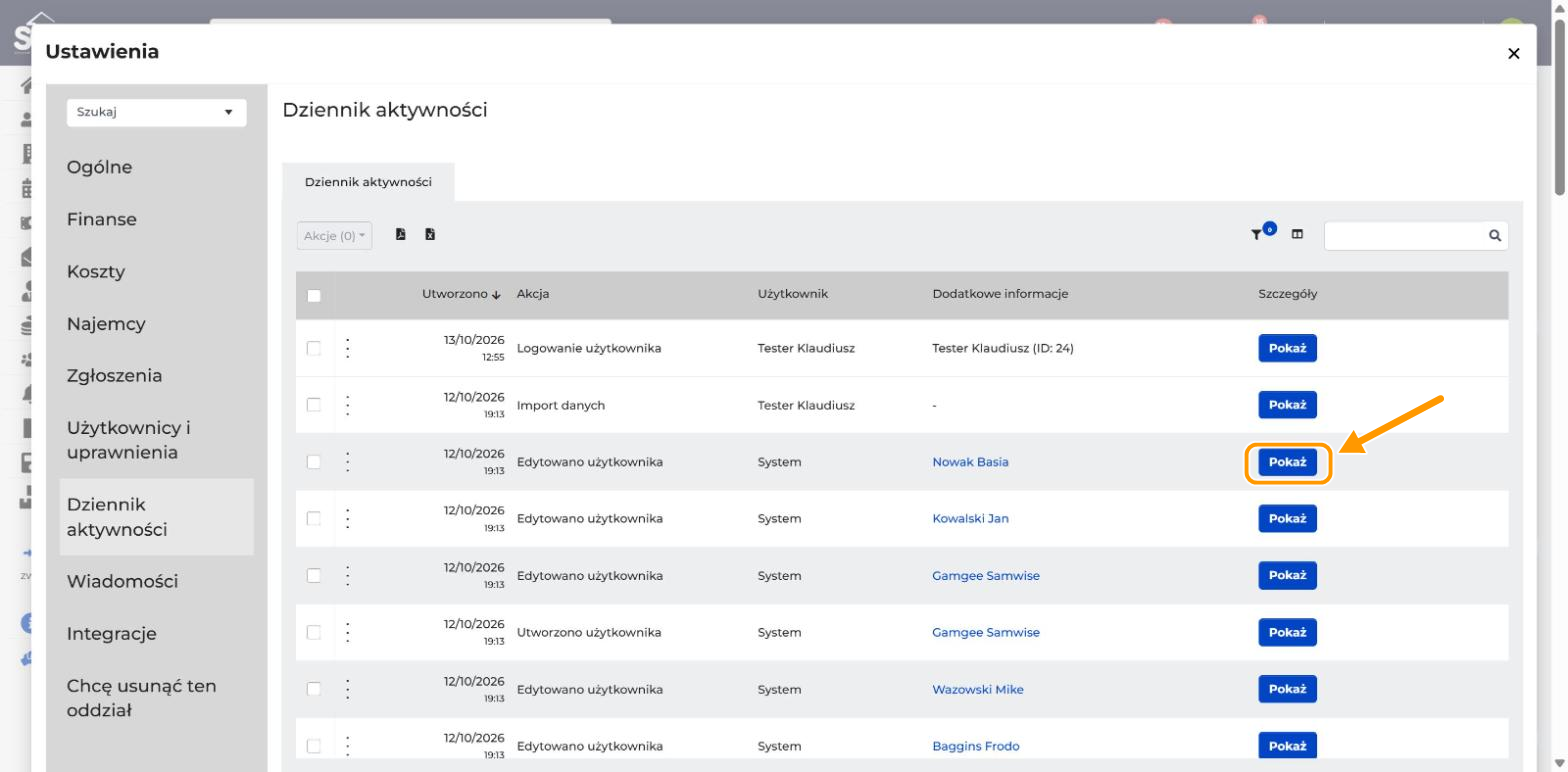1568x772 pixels.
Task: Go to Użytkownicy i uprawnienia section
Action: (130, 440)
